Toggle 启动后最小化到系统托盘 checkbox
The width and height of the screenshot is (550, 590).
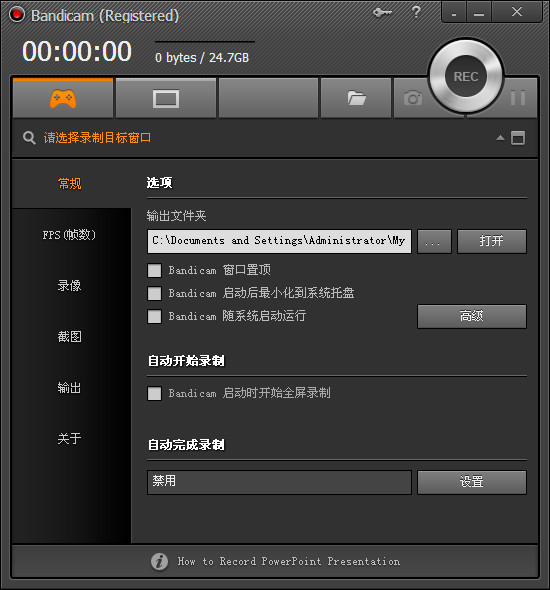(x=154, y=293)
